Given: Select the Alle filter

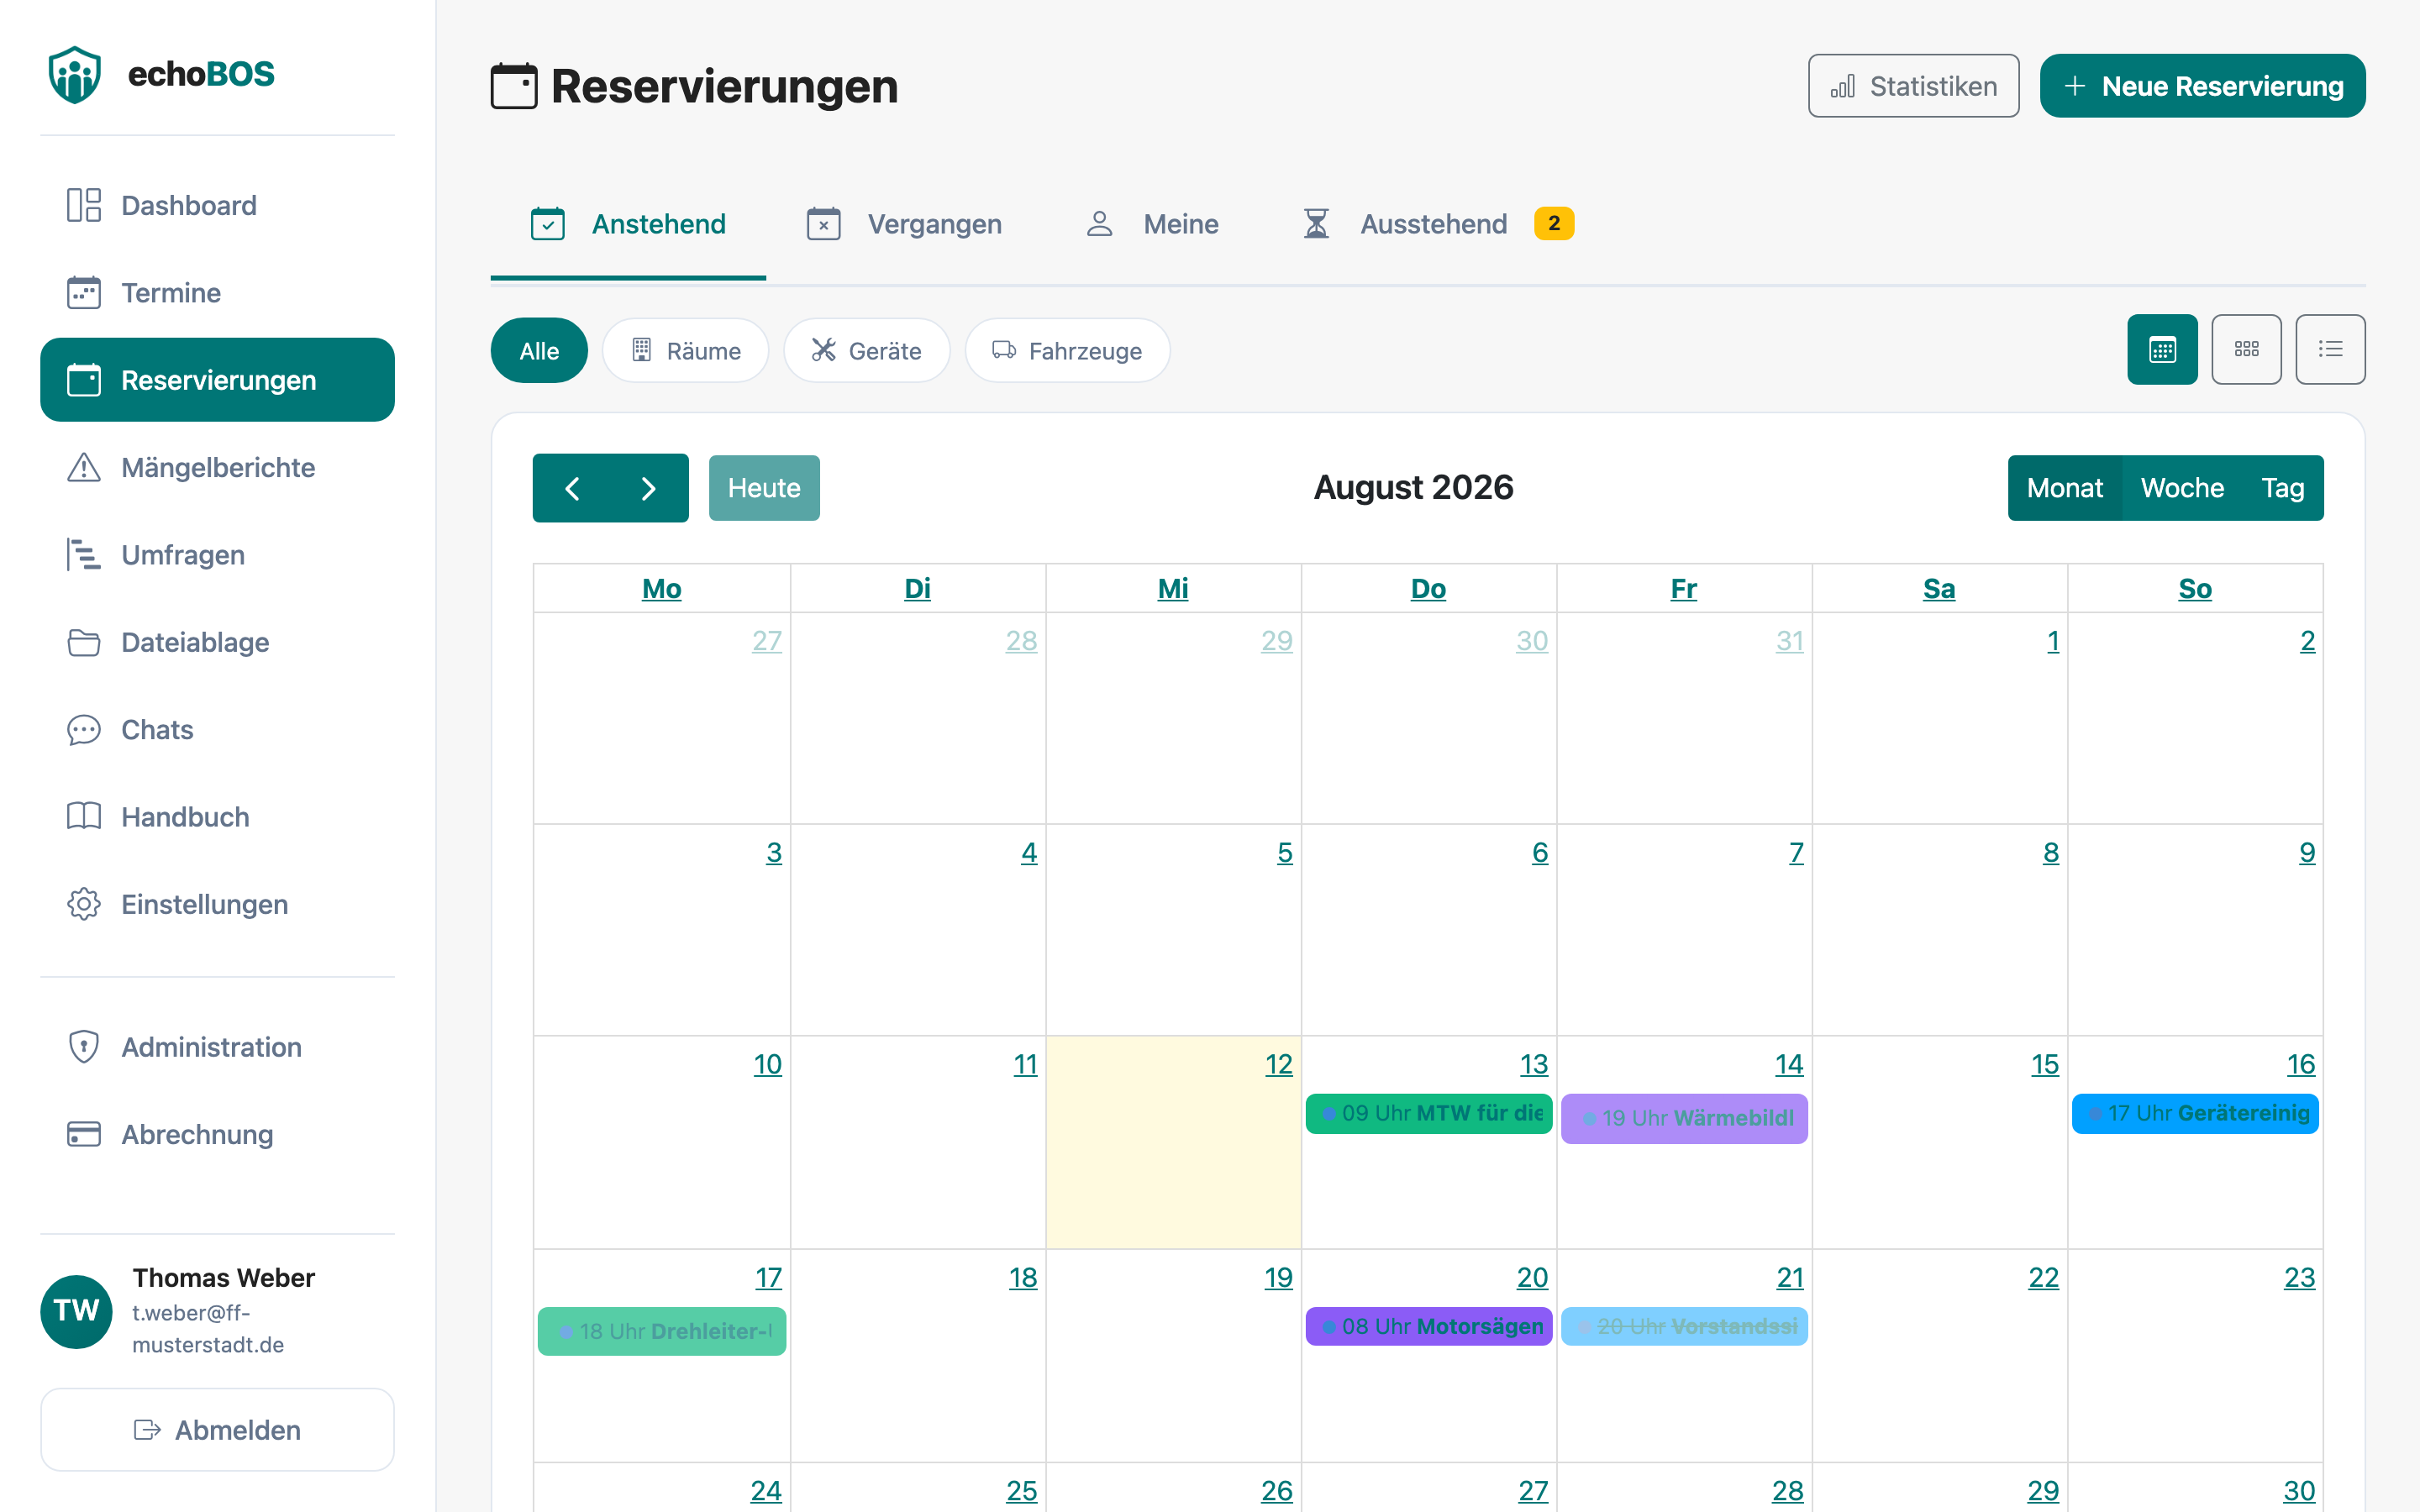Looking at the screenshot, I should [539, 351].
